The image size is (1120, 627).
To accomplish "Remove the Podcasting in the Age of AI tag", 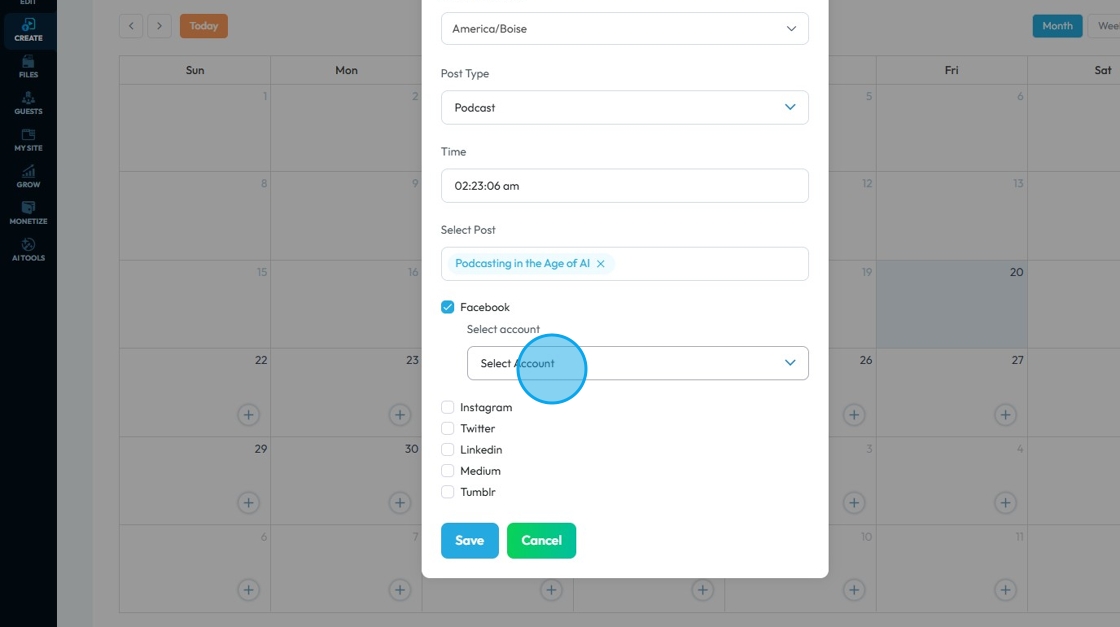I will tap(601, 264).
